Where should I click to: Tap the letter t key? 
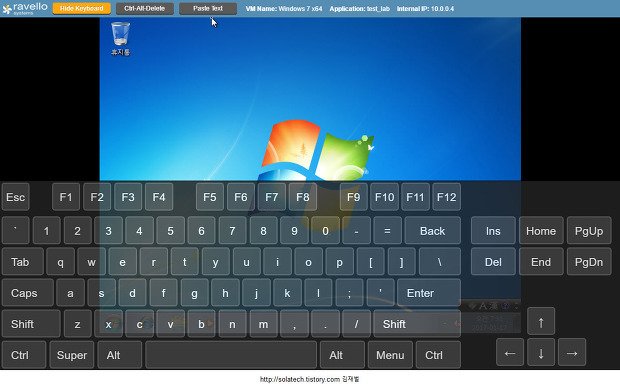pos(184,262)
